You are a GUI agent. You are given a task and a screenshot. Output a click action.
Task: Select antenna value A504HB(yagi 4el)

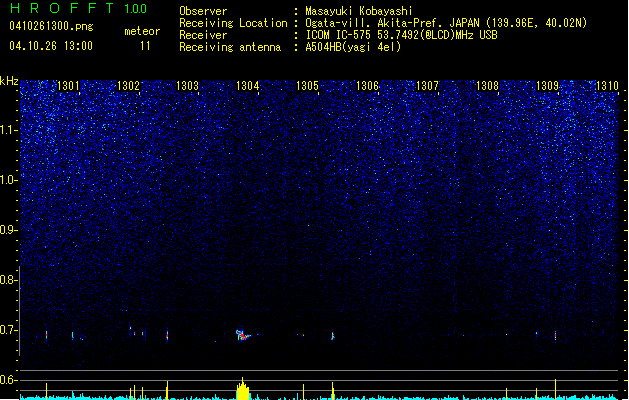tap(353, 47)
